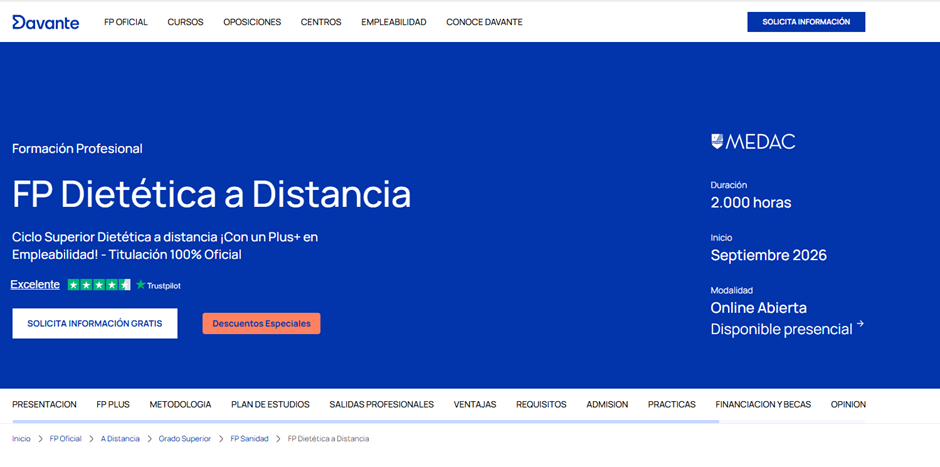Jump to the SALIDAS PROFESIONALES section
940x467 pixels.
click(x=381, y=405)
